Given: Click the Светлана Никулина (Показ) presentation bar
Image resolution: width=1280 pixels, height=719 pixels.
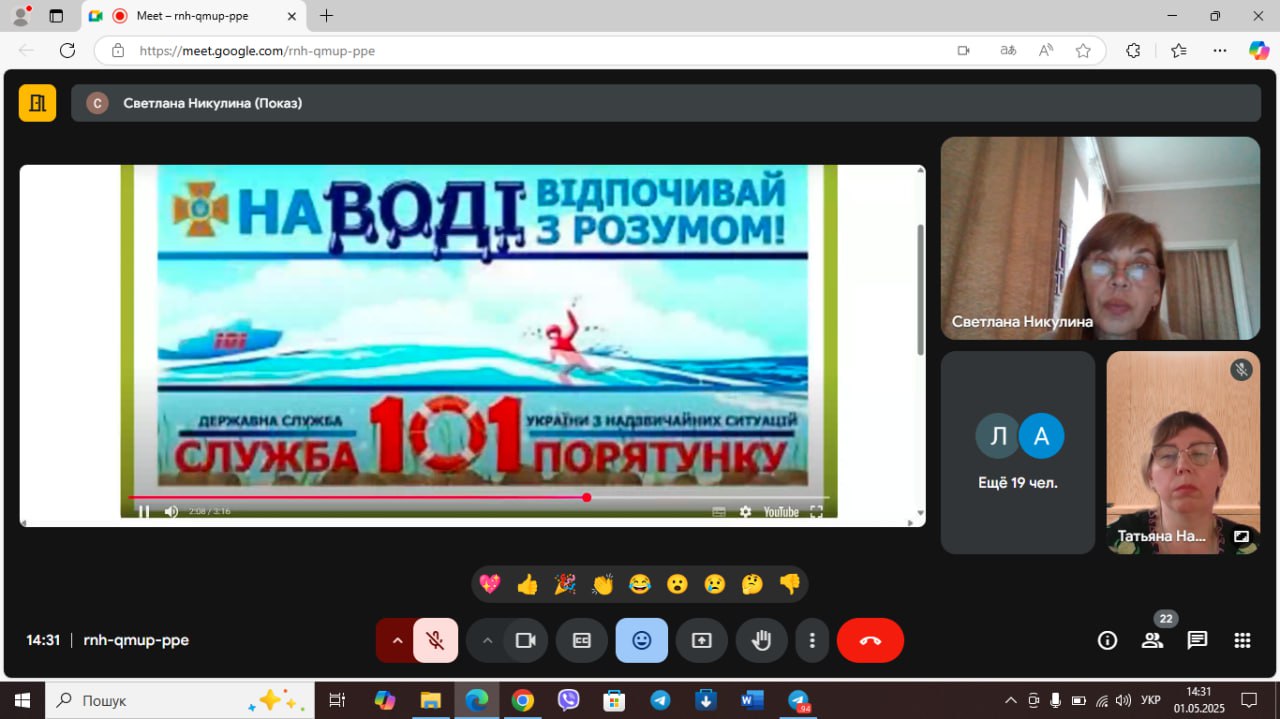Looking at the screenshot, I should click(665, 103).
